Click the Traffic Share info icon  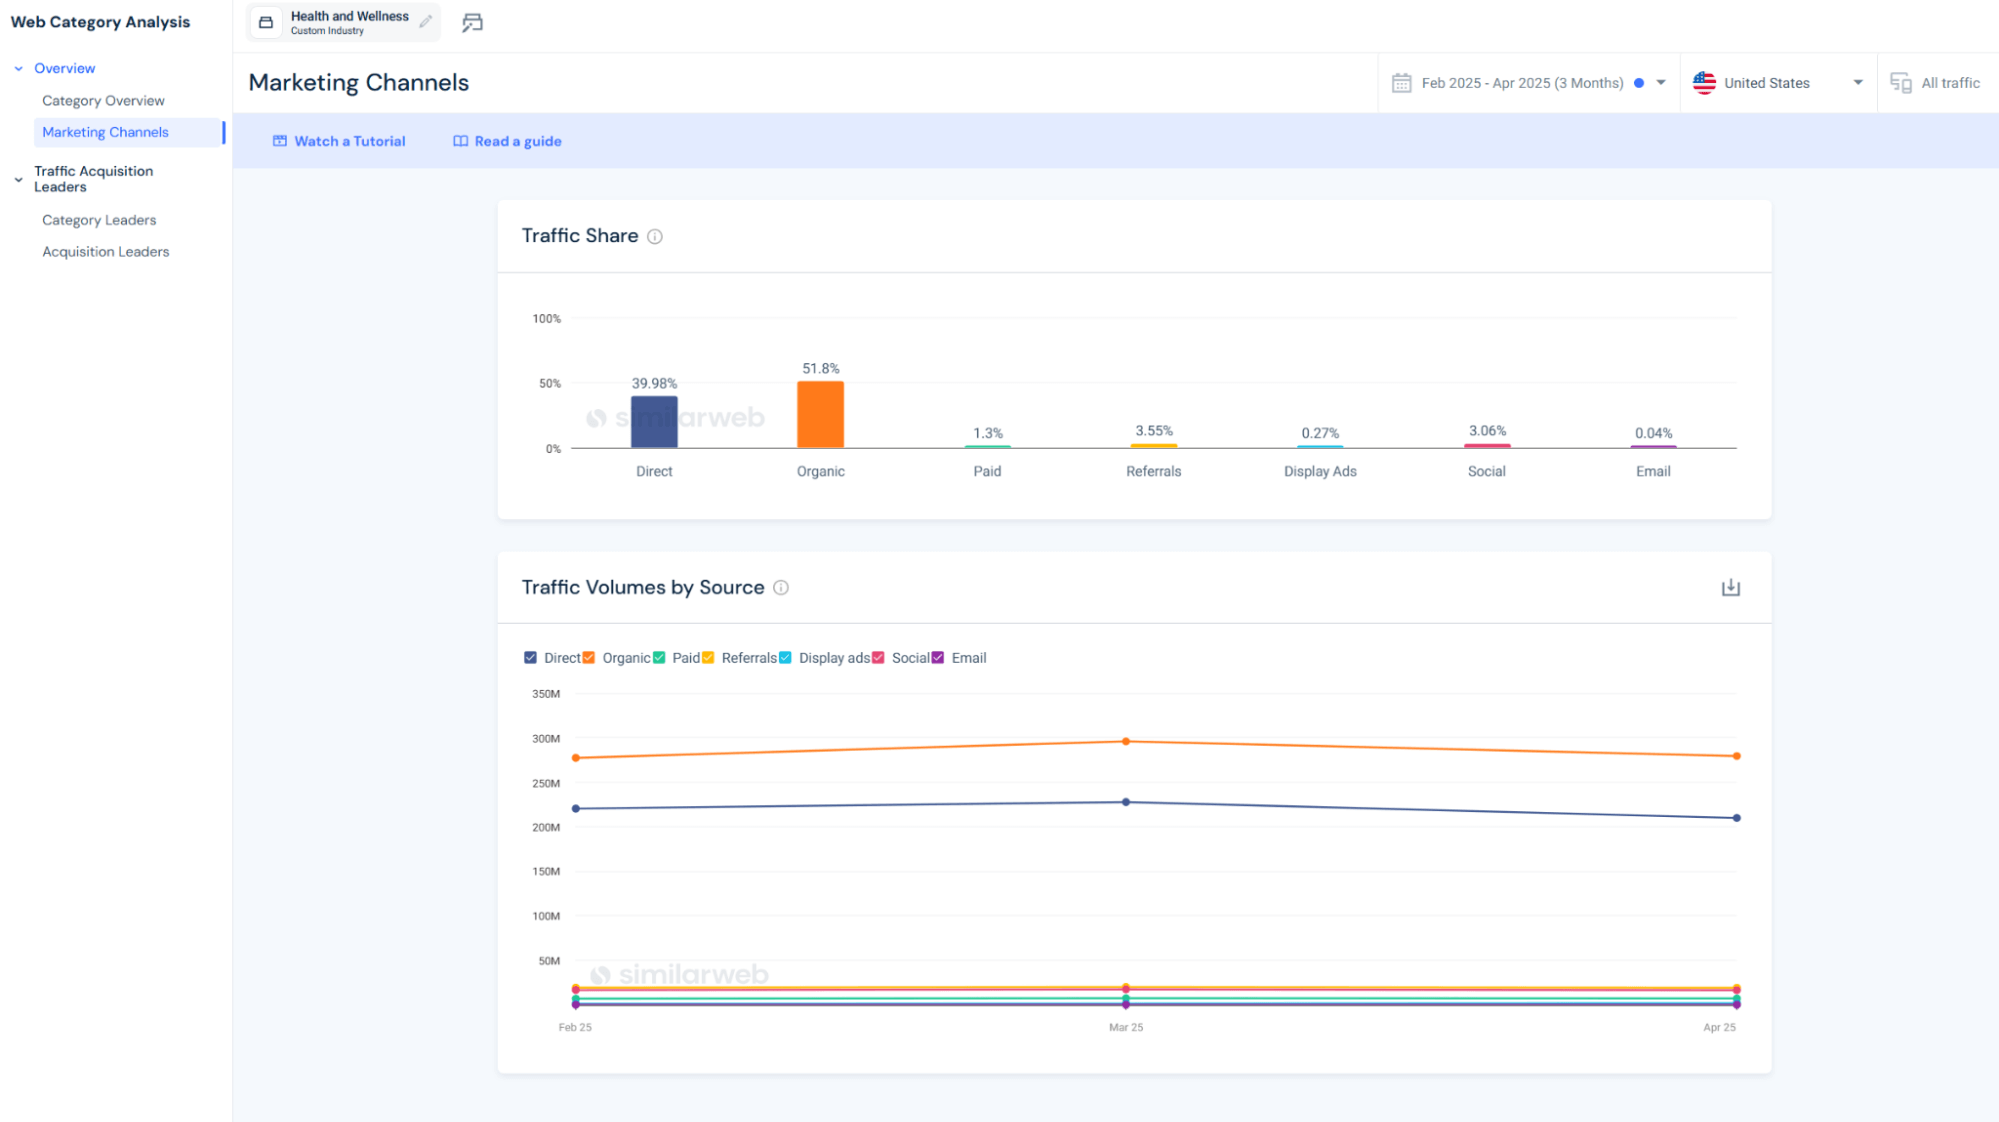[655, 237]
